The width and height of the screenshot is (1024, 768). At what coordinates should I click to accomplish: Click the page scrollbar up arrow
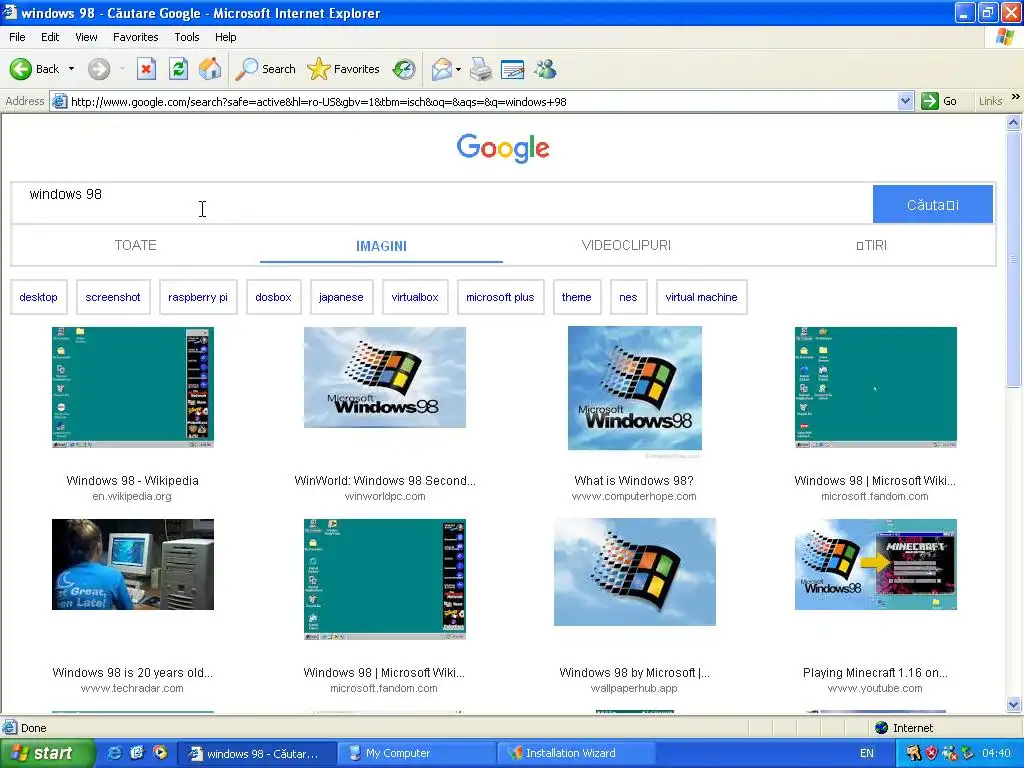[1014, 122]
